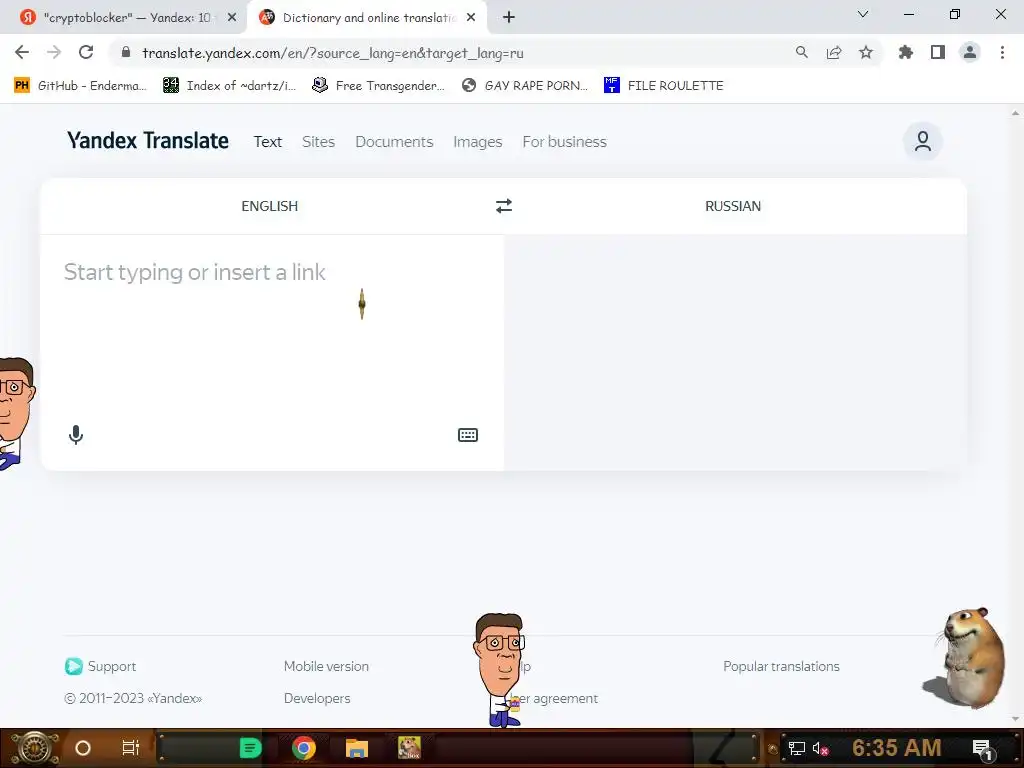Toggle the browser side panel
Image resolution: width=1024 pixels, height=768 pixels.
coord(937,52)
